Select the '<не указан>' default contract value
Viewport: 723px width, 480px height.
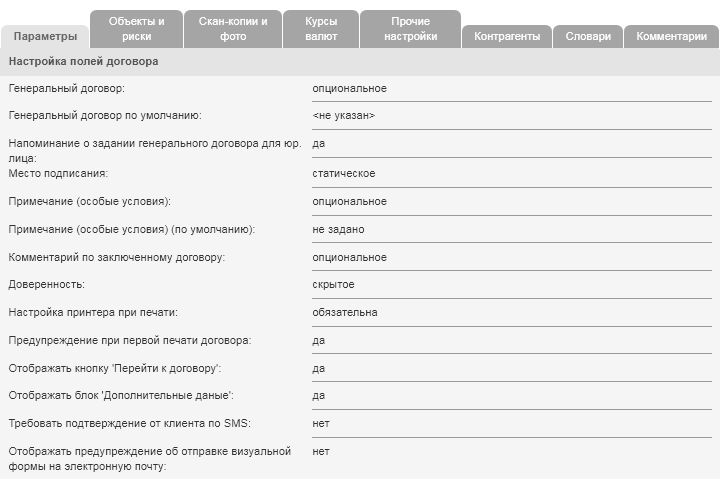click(x=343, y=116)
